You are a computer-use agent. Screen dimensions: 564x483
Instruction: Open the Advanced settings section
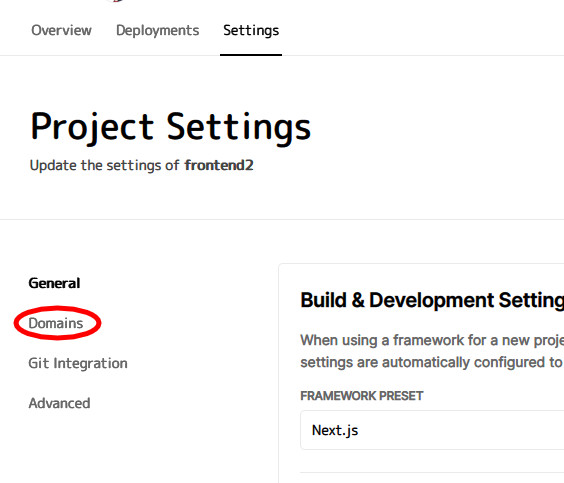[x=59, y=403]
